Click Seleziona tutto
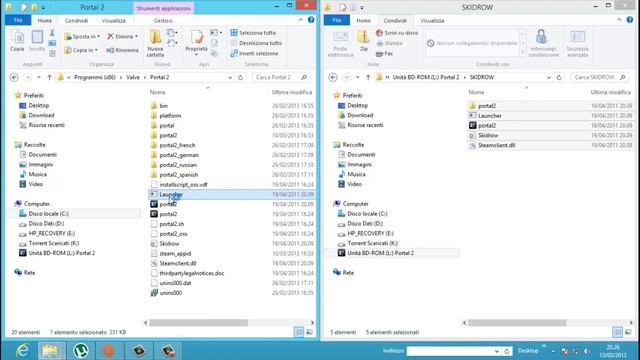 (x=253, y=33)
